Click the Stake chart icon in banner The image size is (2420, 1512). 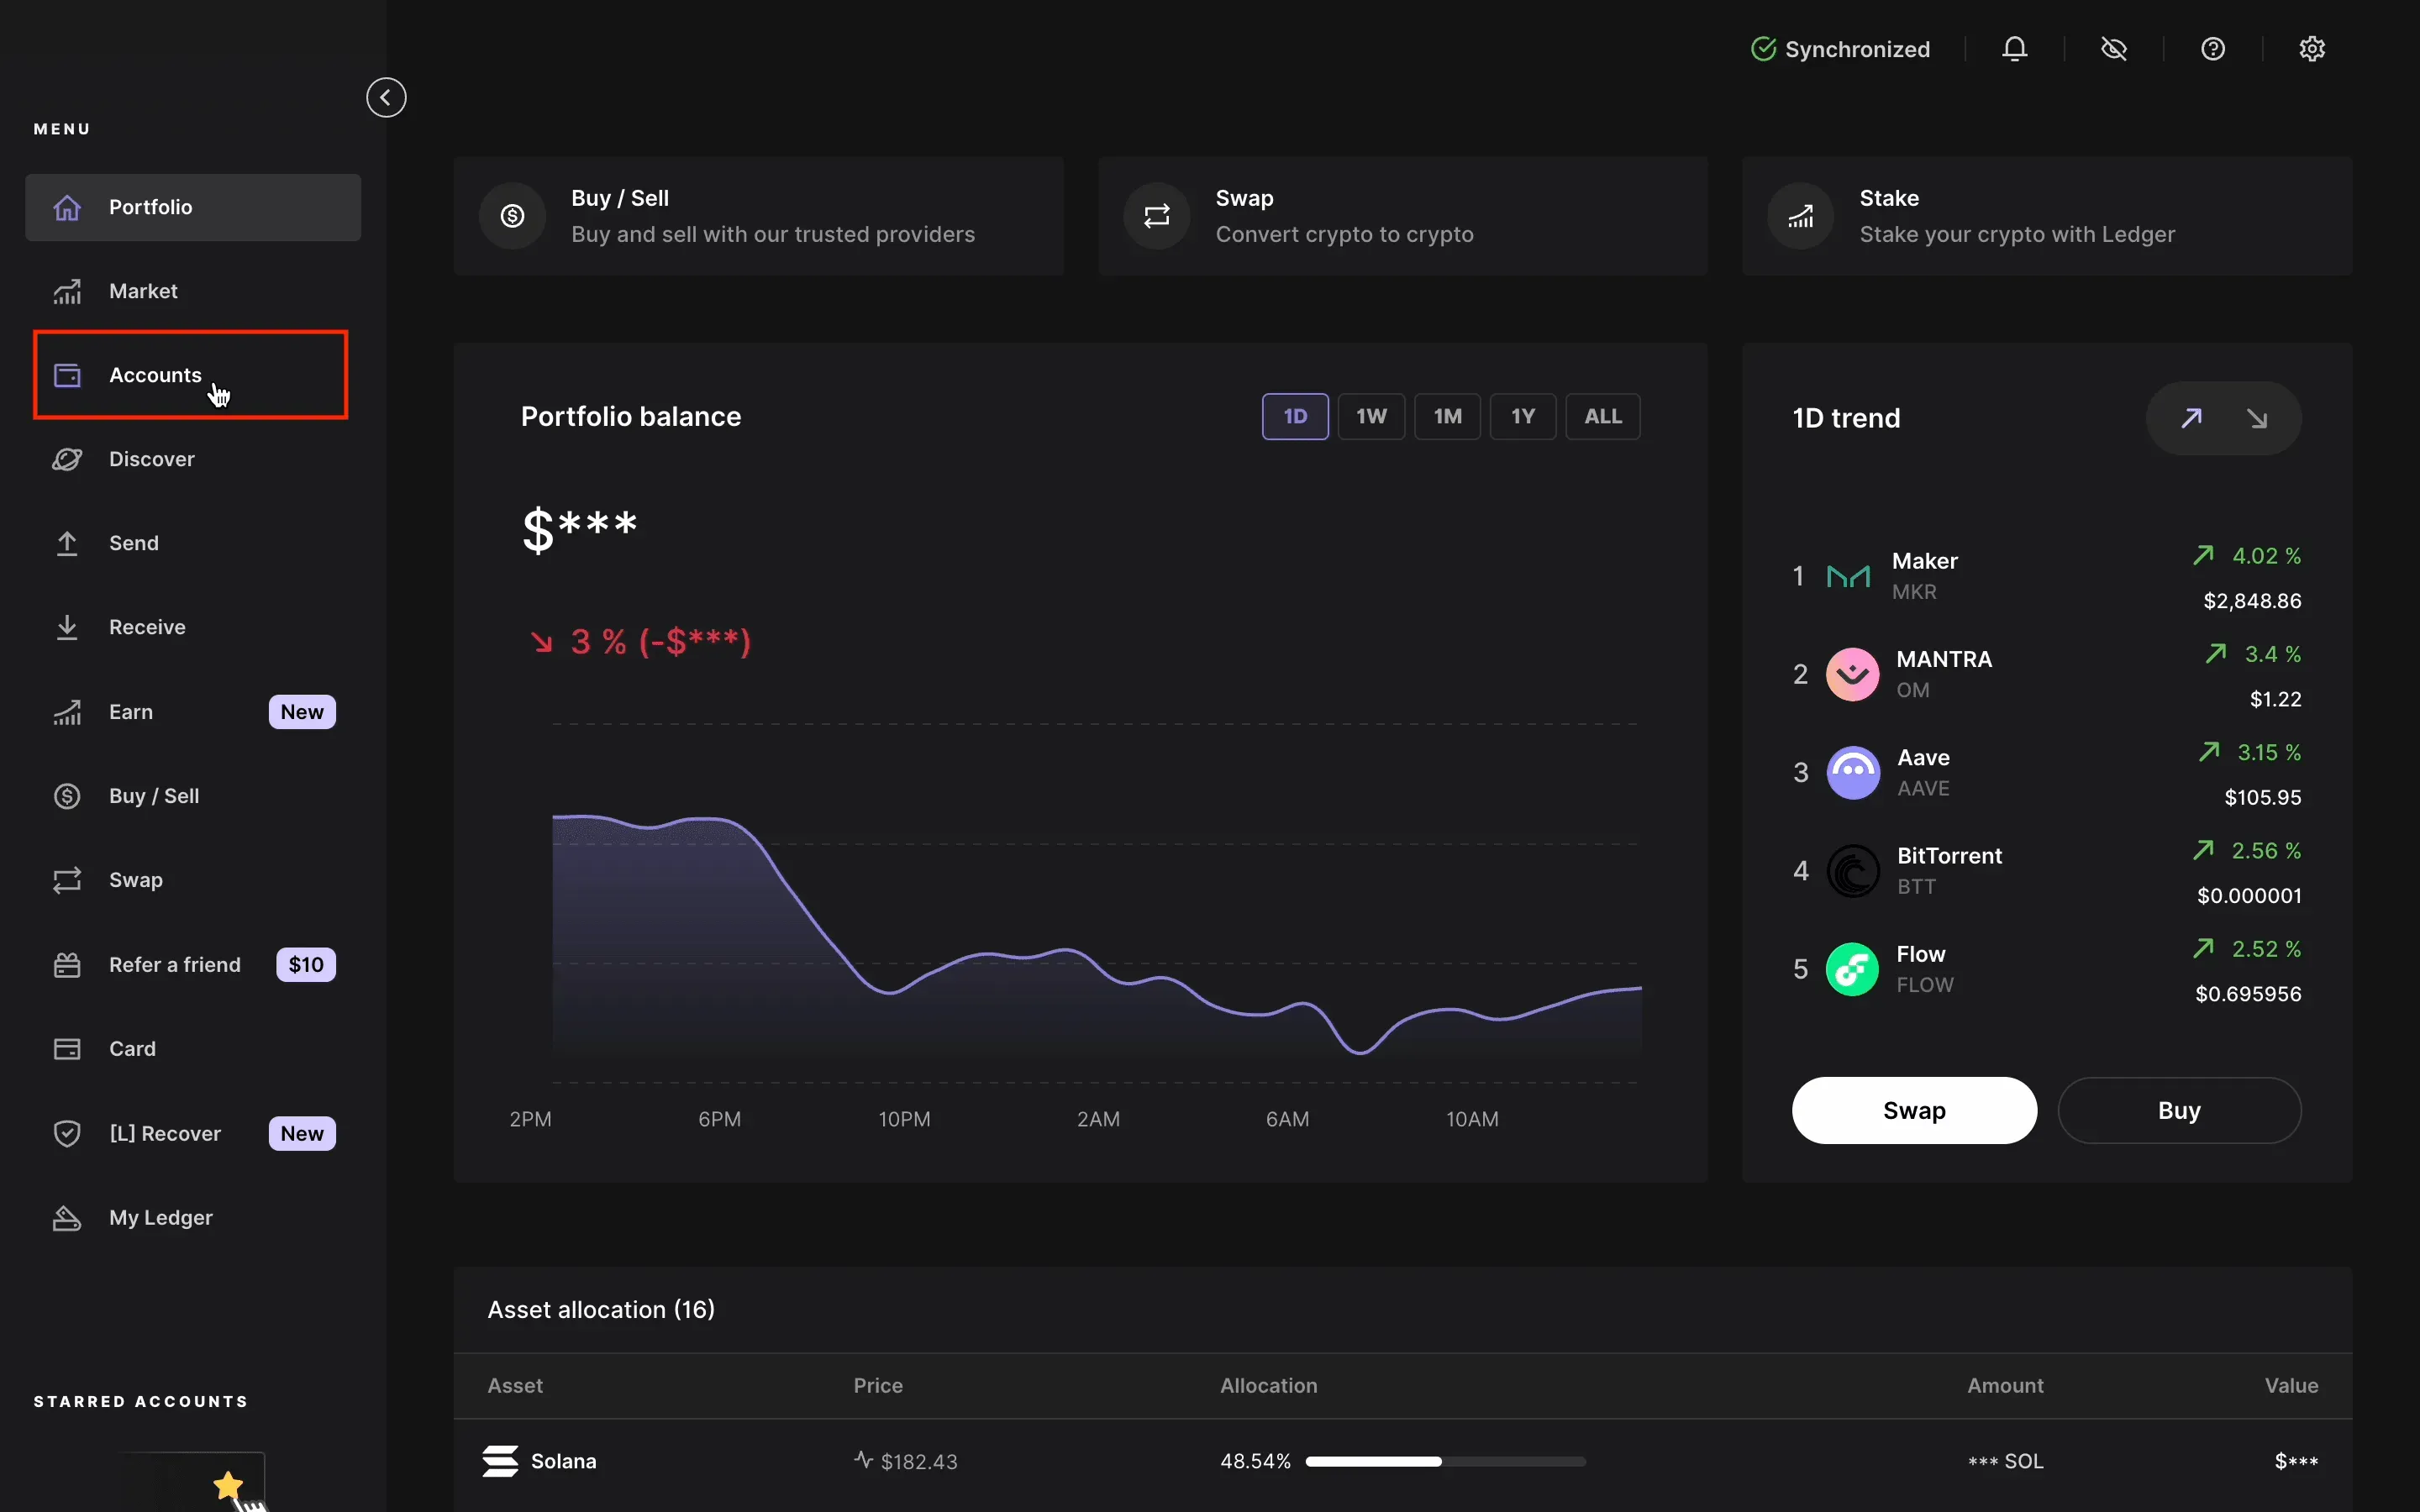(1801, 216)
